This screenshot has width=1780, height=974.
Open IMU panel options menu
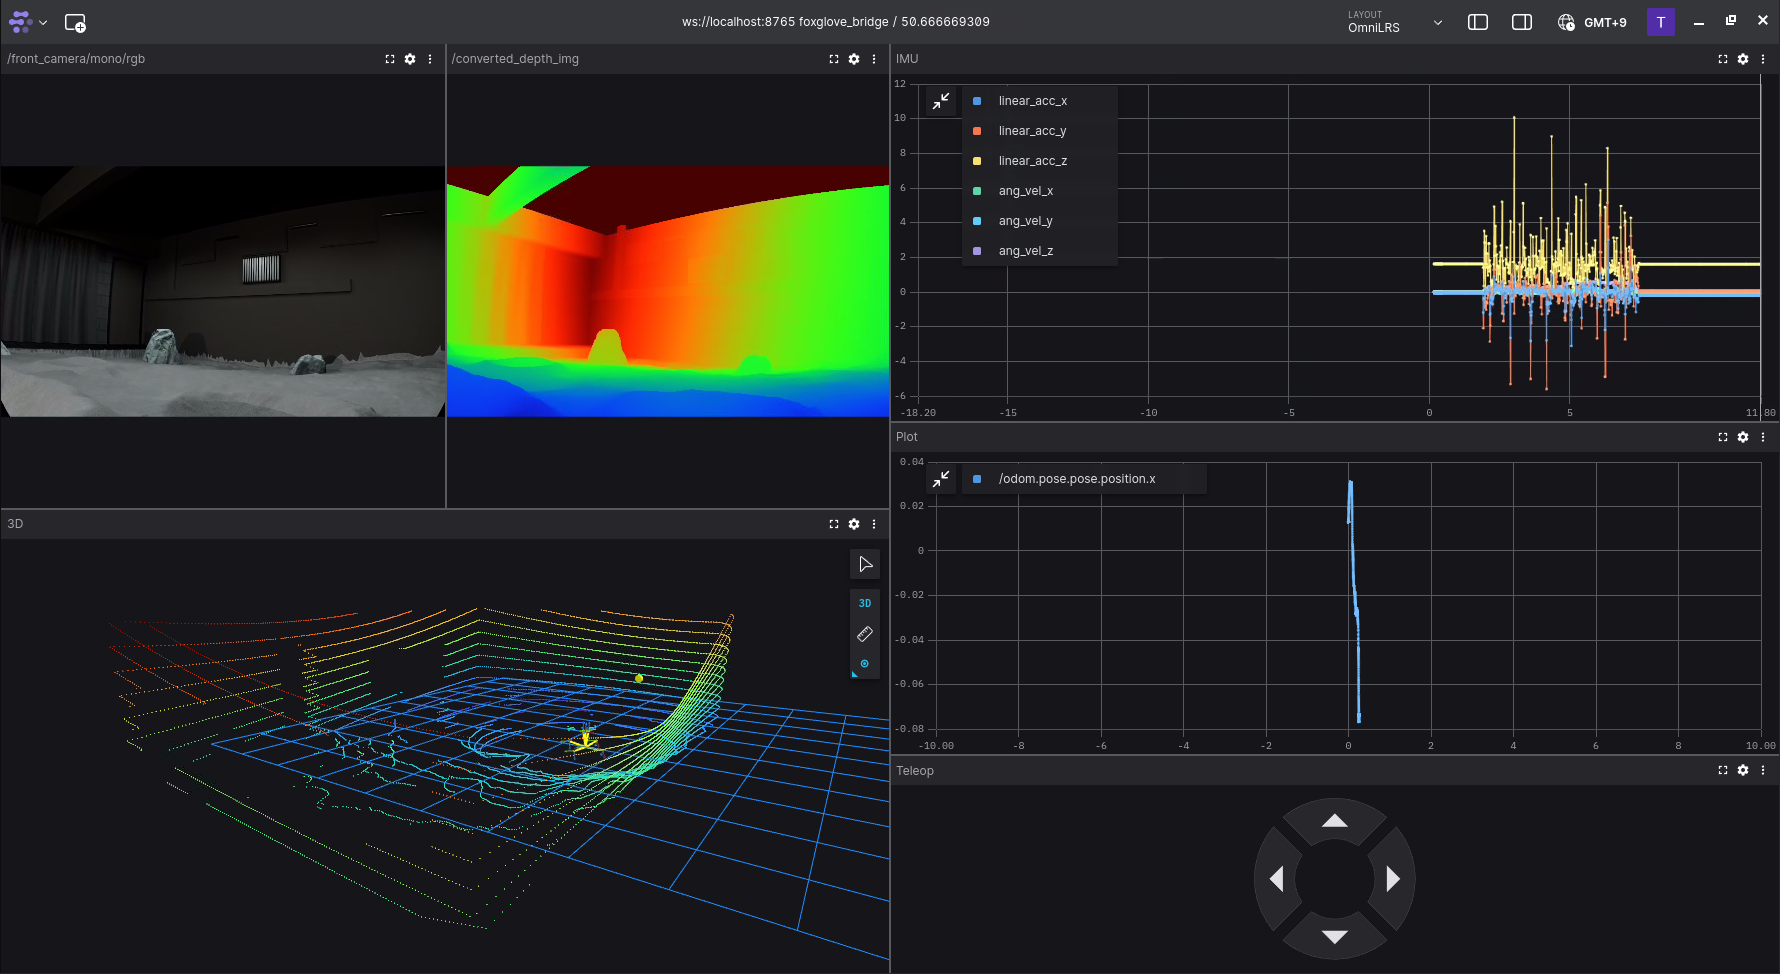click(1763, 59)
